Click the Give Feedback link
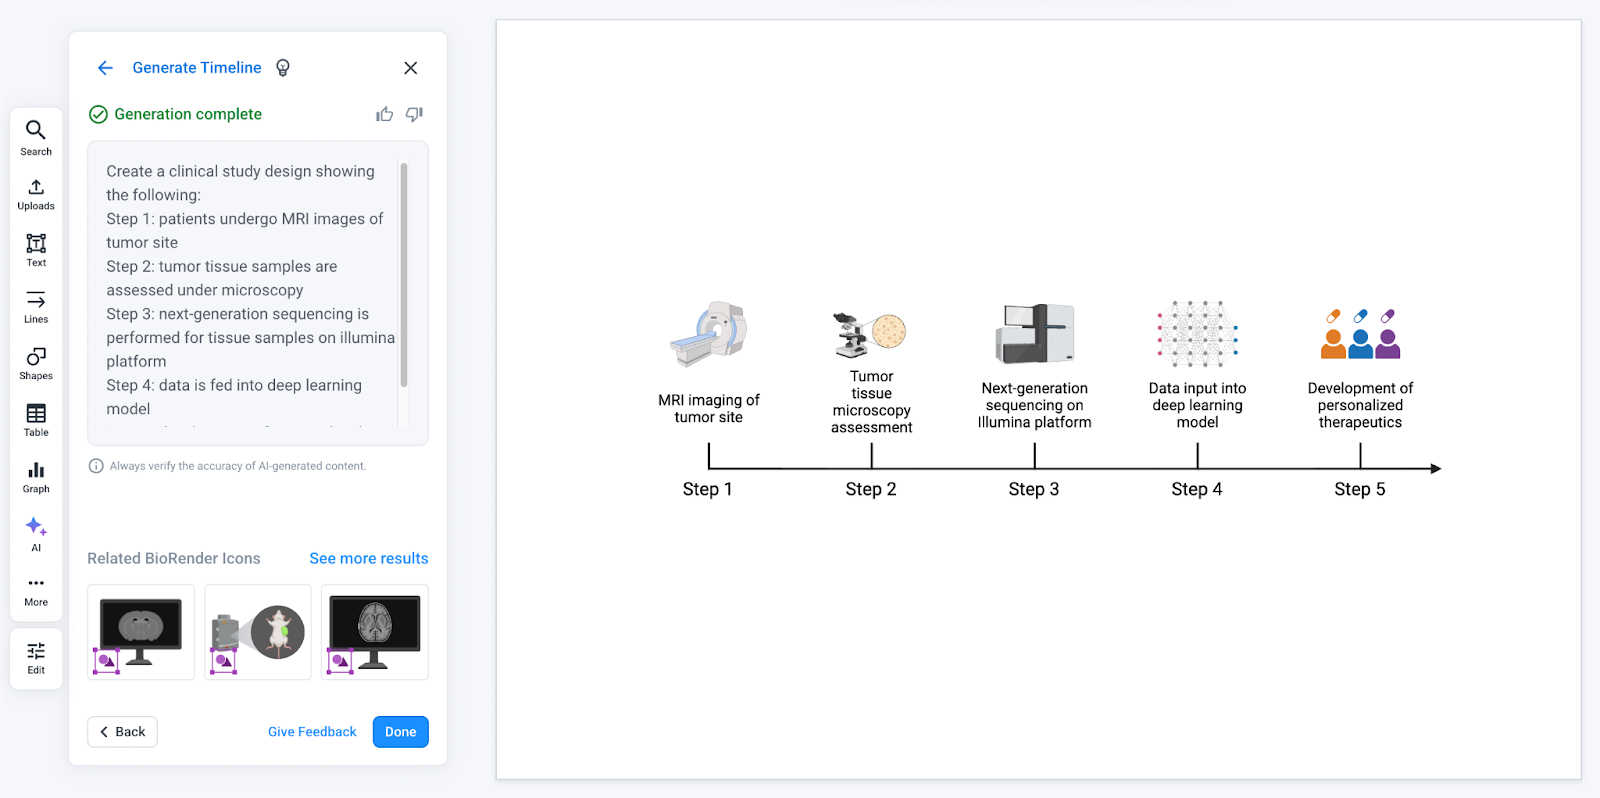The width and height of the screenshot is (1600, 798). pos(311,731)
